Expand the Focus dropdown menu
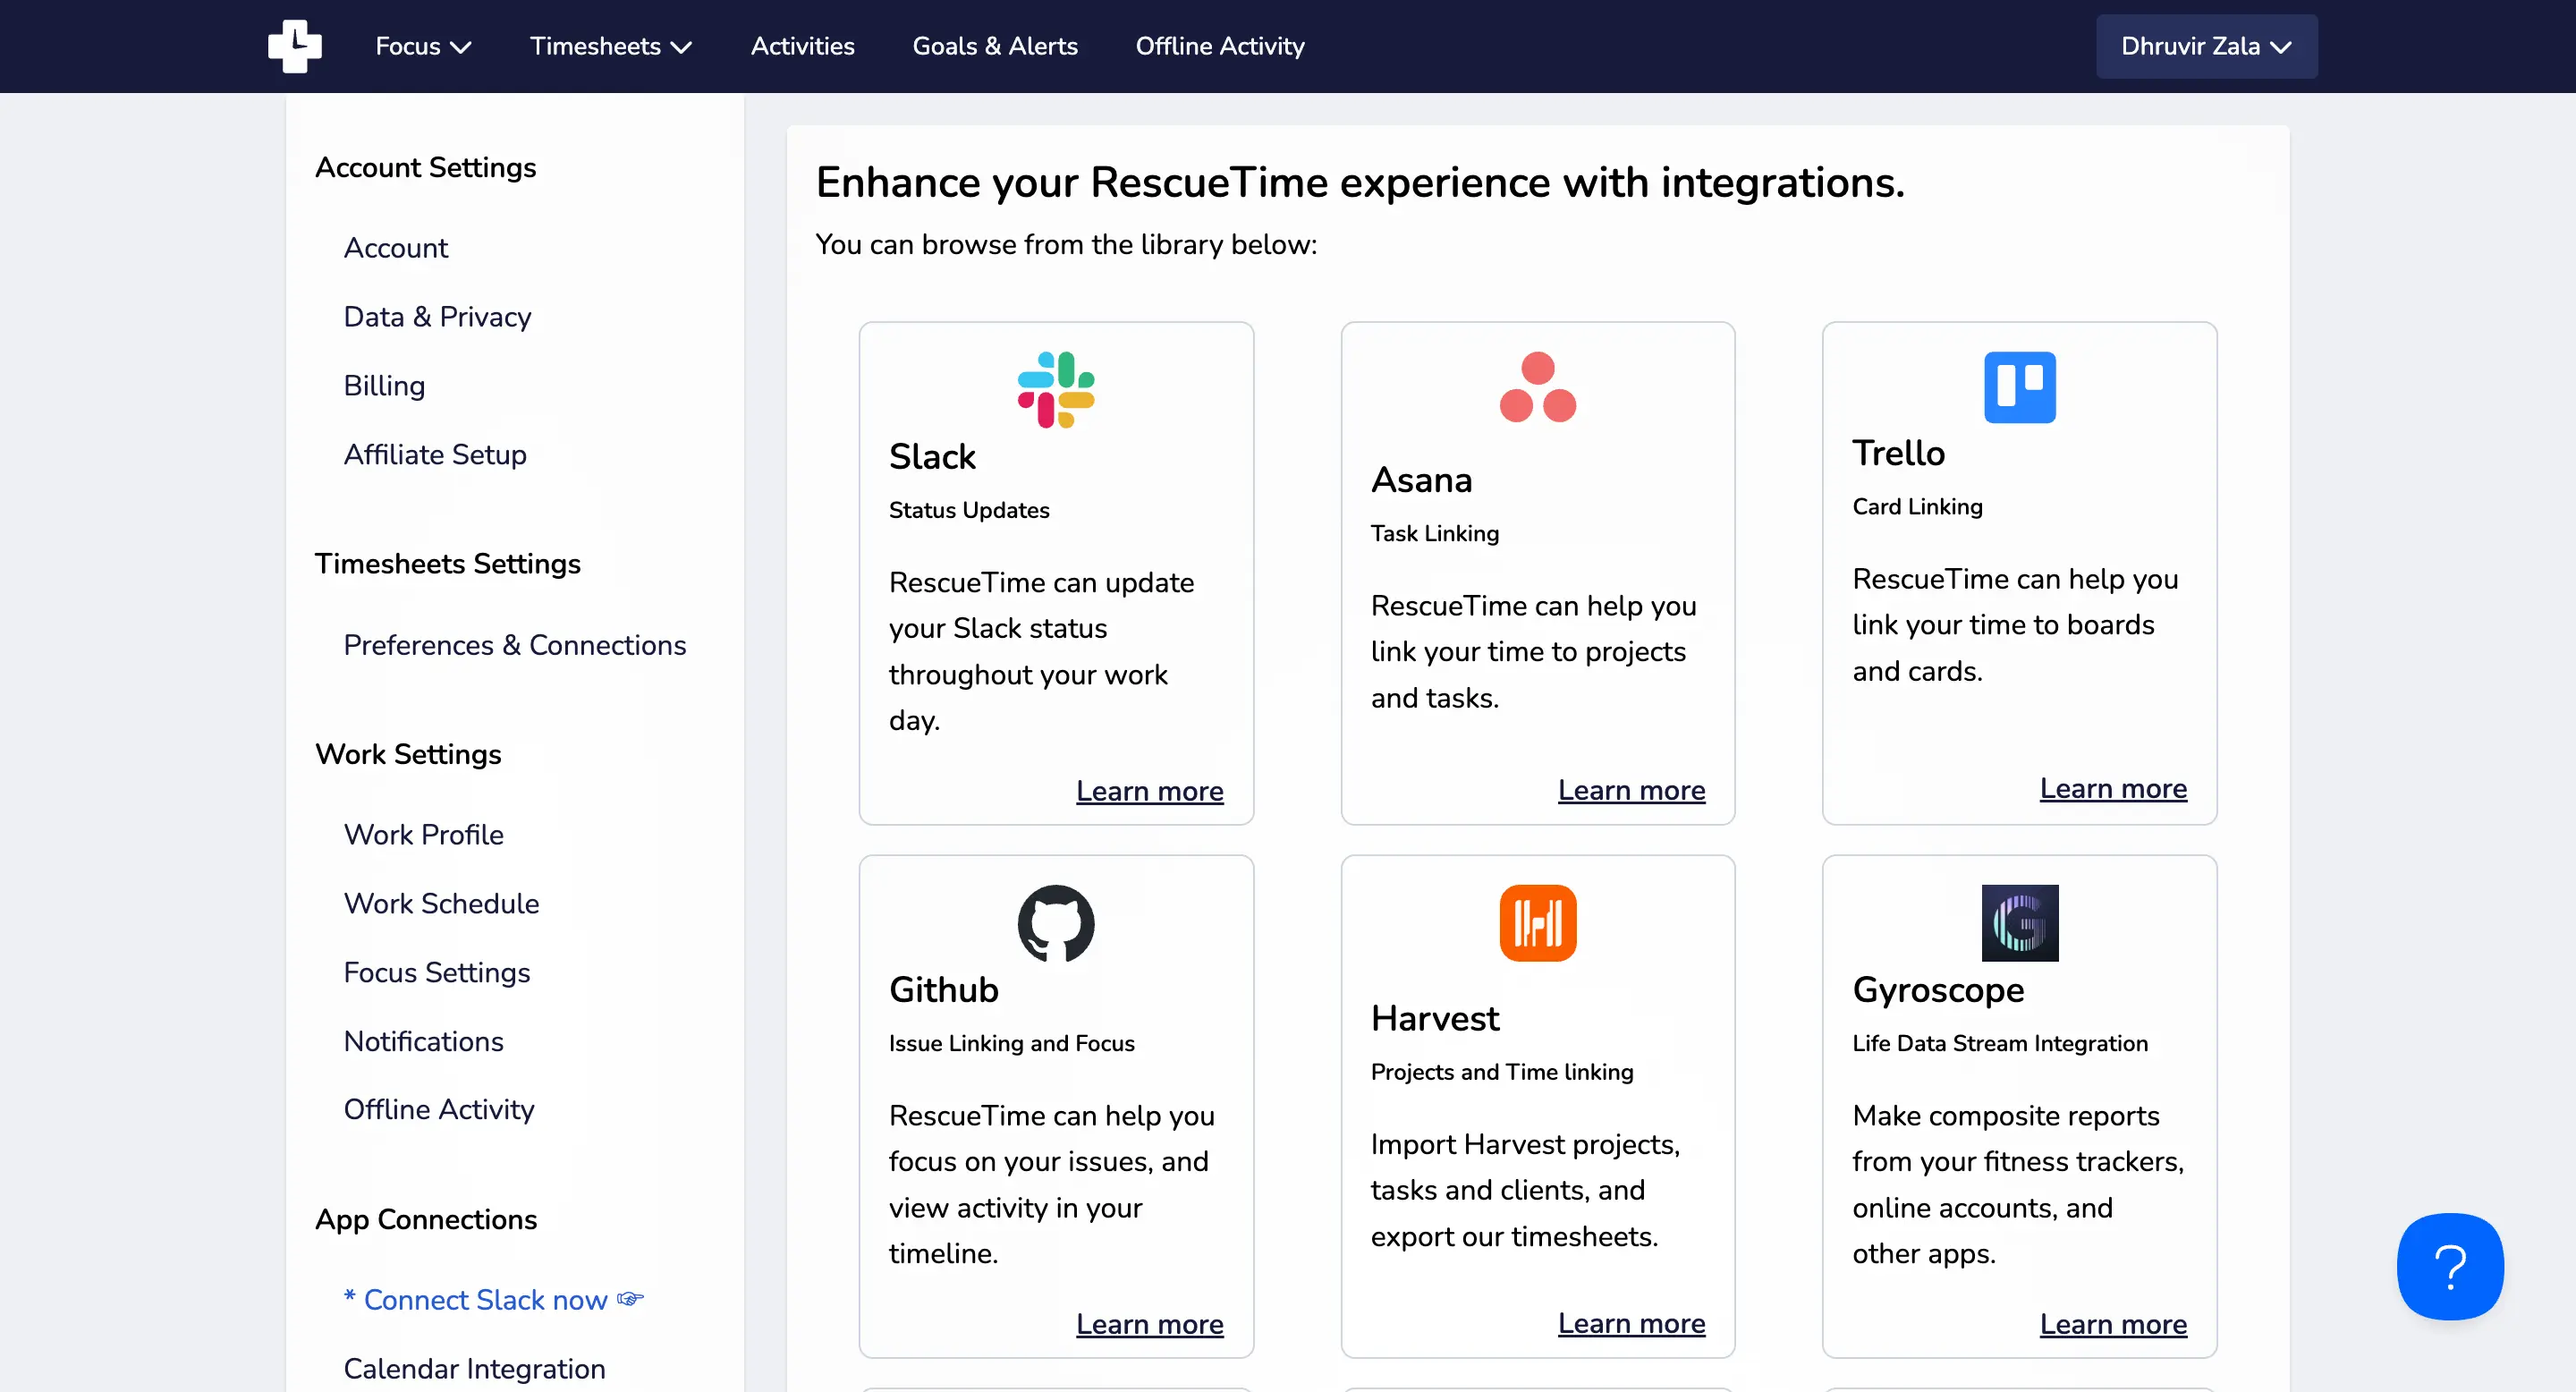The width and height of the screenshot is (2576, 1392). pyautogui.click(x=422, y=46)
